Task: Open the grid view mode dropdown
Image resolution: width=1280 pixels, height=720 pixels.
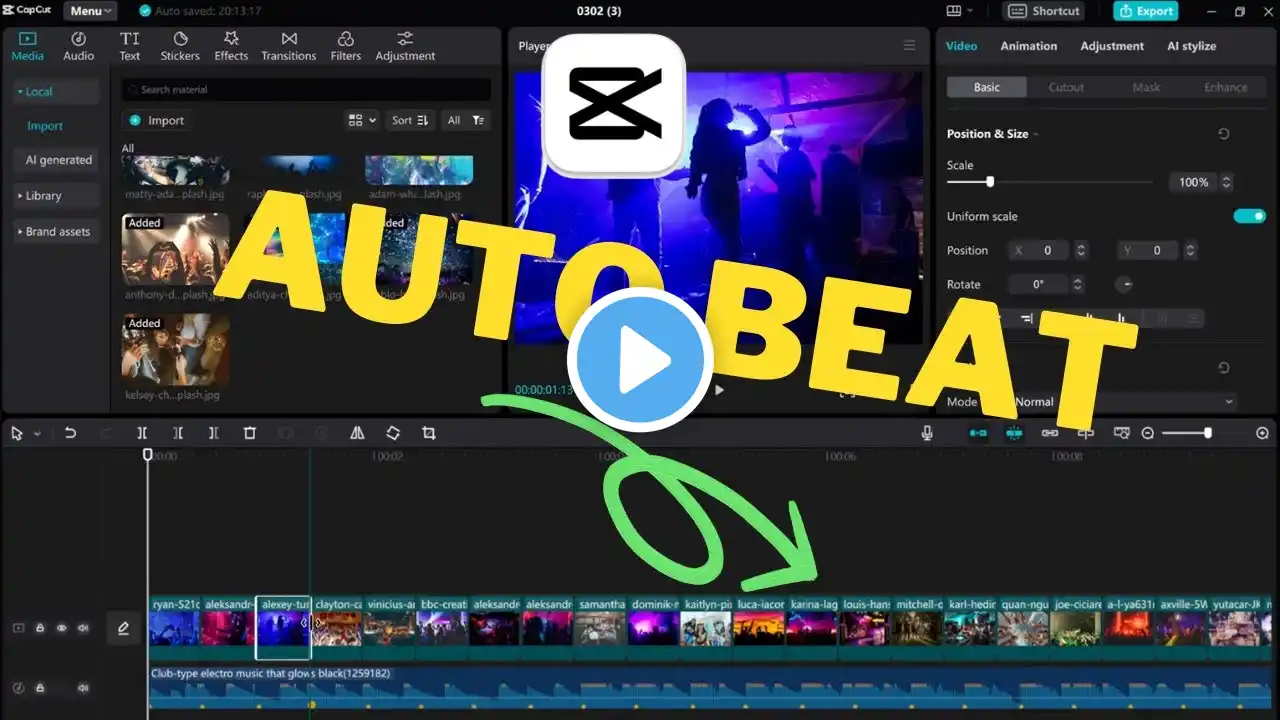Action: point(362,120)
